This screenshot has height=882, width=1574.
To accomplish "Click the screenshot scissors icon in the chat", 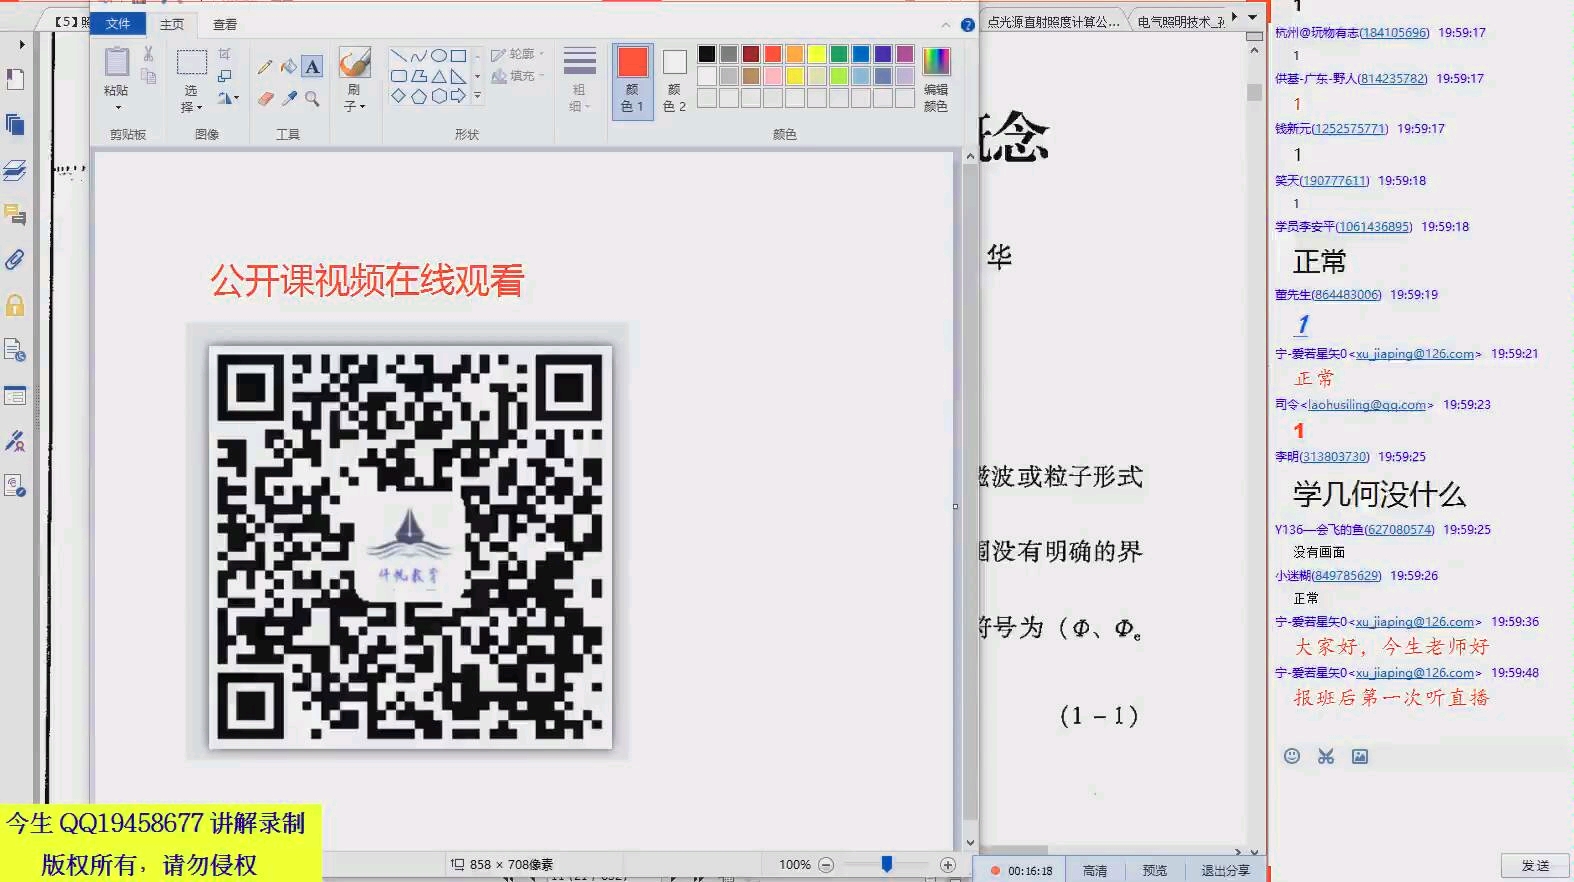I will 1326,756.
